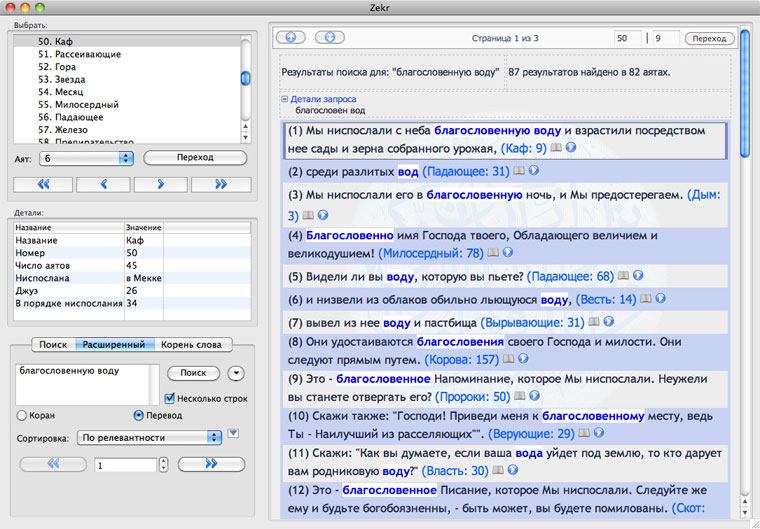Click Значение column header in details table
Screen dimensions: 760x529
click(144, 227)
